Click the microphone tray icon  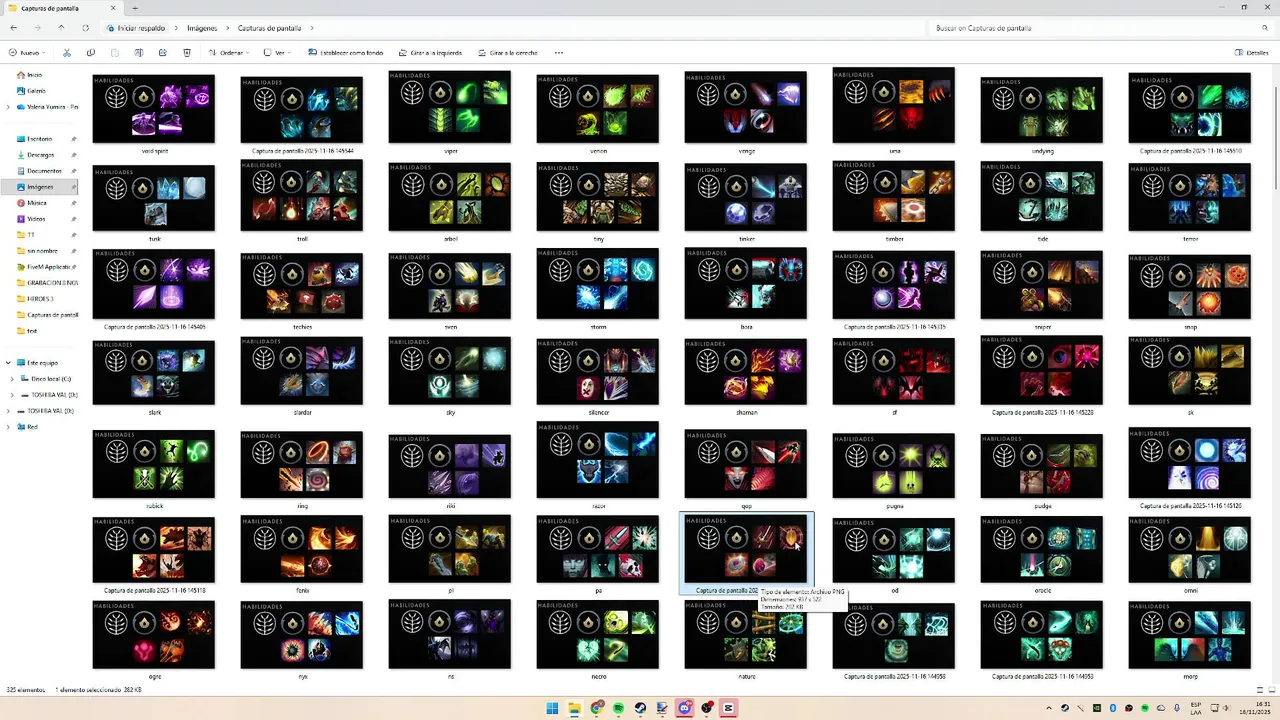pos(1177,708)
